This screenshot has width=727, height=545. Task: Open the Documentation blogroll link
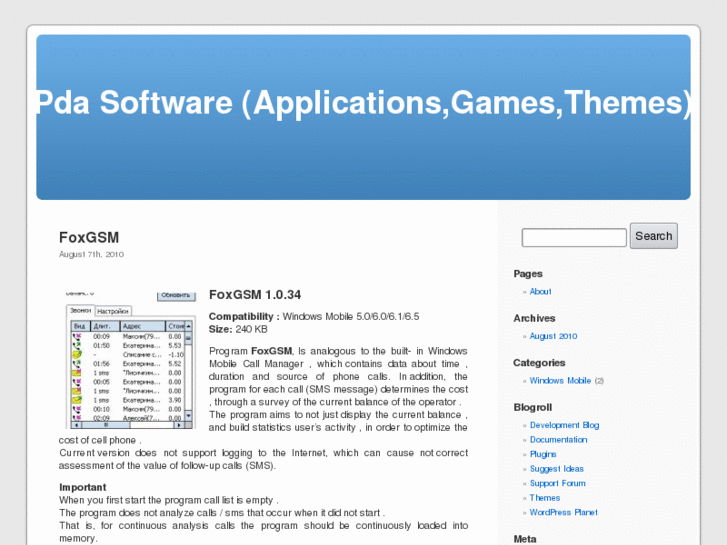click(558, 440)
